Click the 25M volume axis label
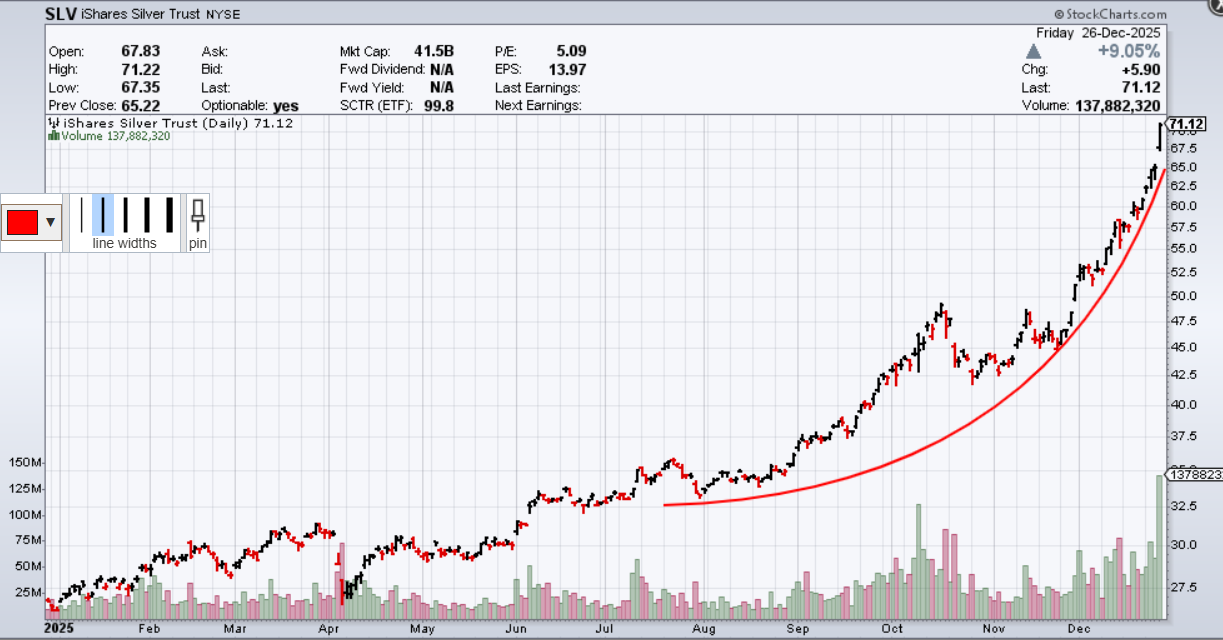The width and height of the screenshot is (1223, 640). pos(29,592)
